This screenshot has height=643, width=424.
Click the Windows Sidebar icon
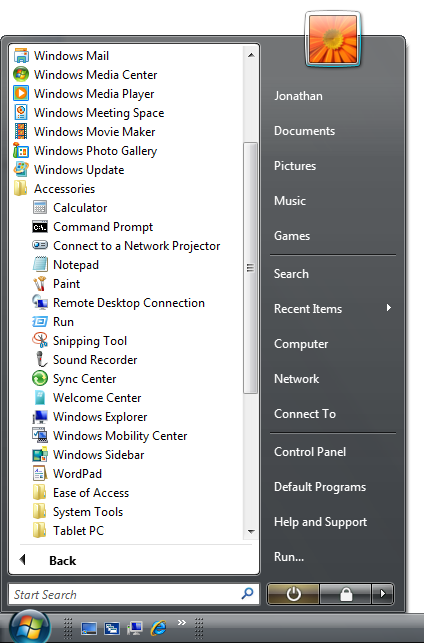[40, 454]
